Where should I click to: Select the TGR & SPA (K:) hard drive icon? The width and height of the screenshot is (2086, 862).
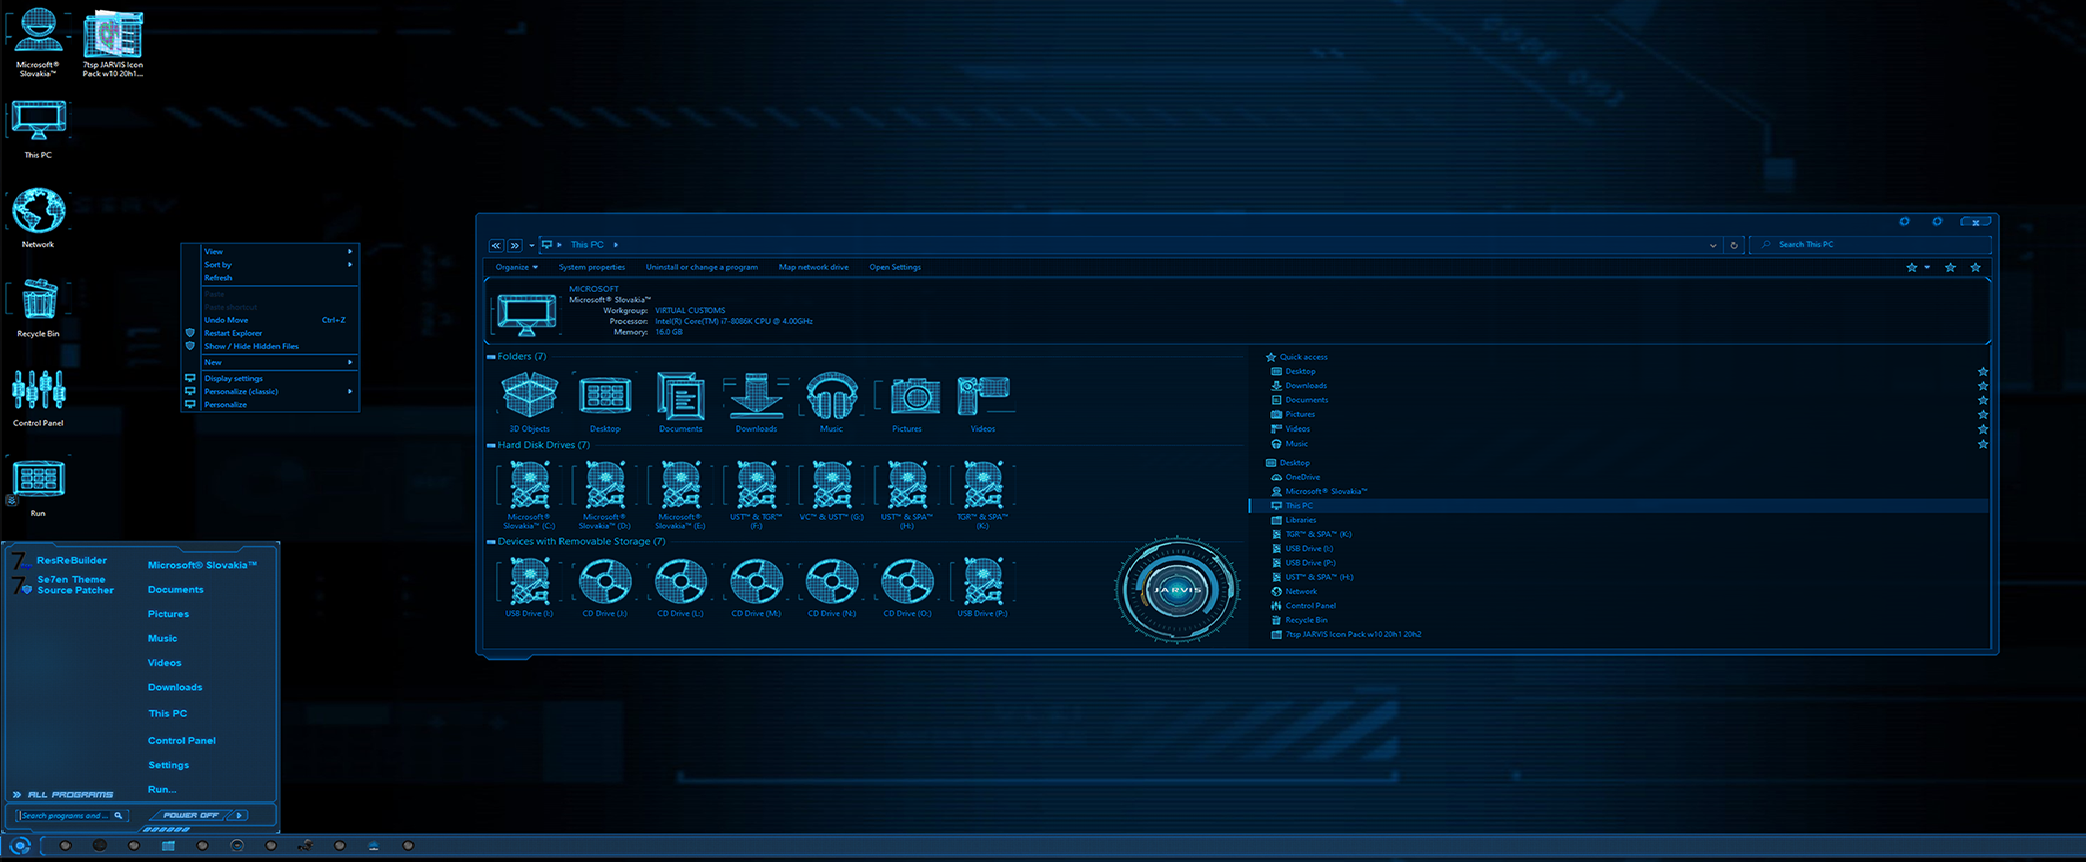983,486
